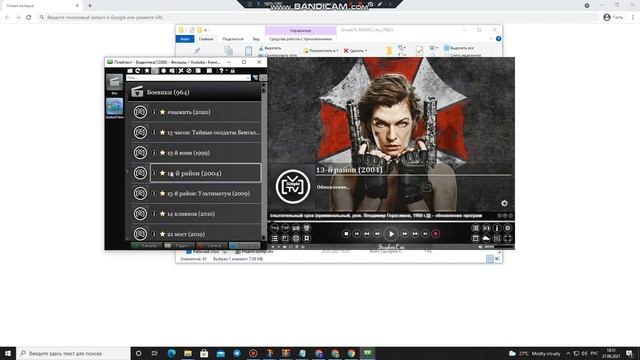Screen dimensions: 640x360
Task: Open Вид tab in Explorer ribbon
Action: (x=256, y=39)
